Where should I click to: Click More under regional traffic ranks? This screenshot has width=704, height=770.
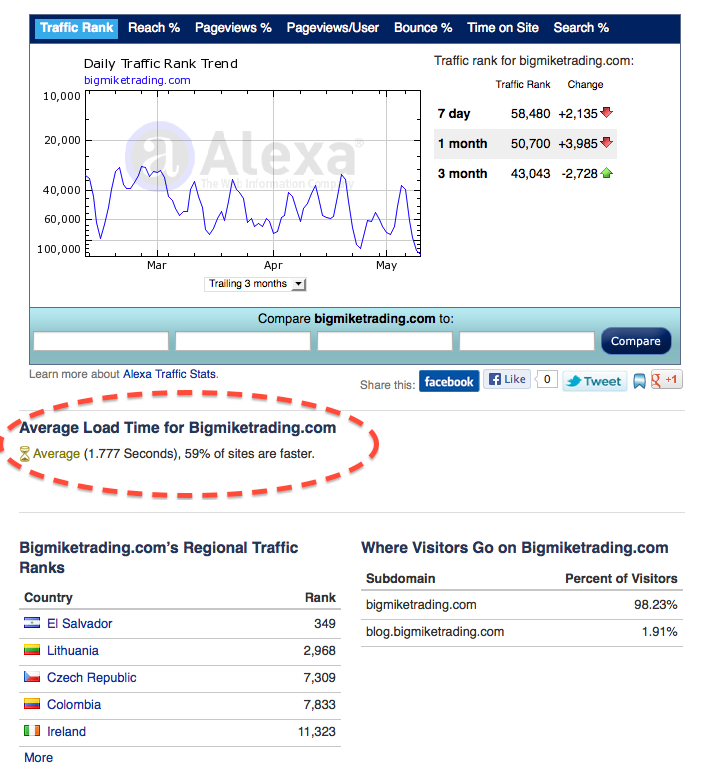pos(38,757)
